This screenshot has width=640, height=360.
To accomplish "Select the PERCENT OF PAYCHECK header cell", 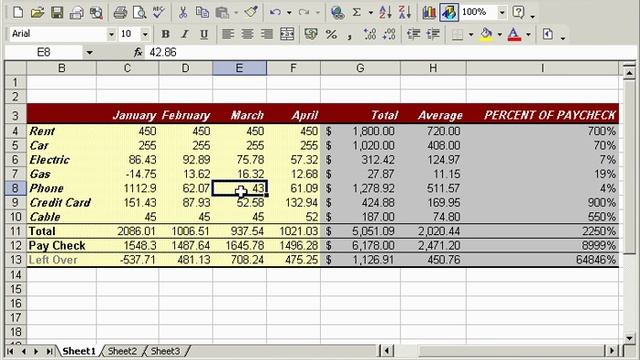I will pyautogui.click(x=542, y=114).
